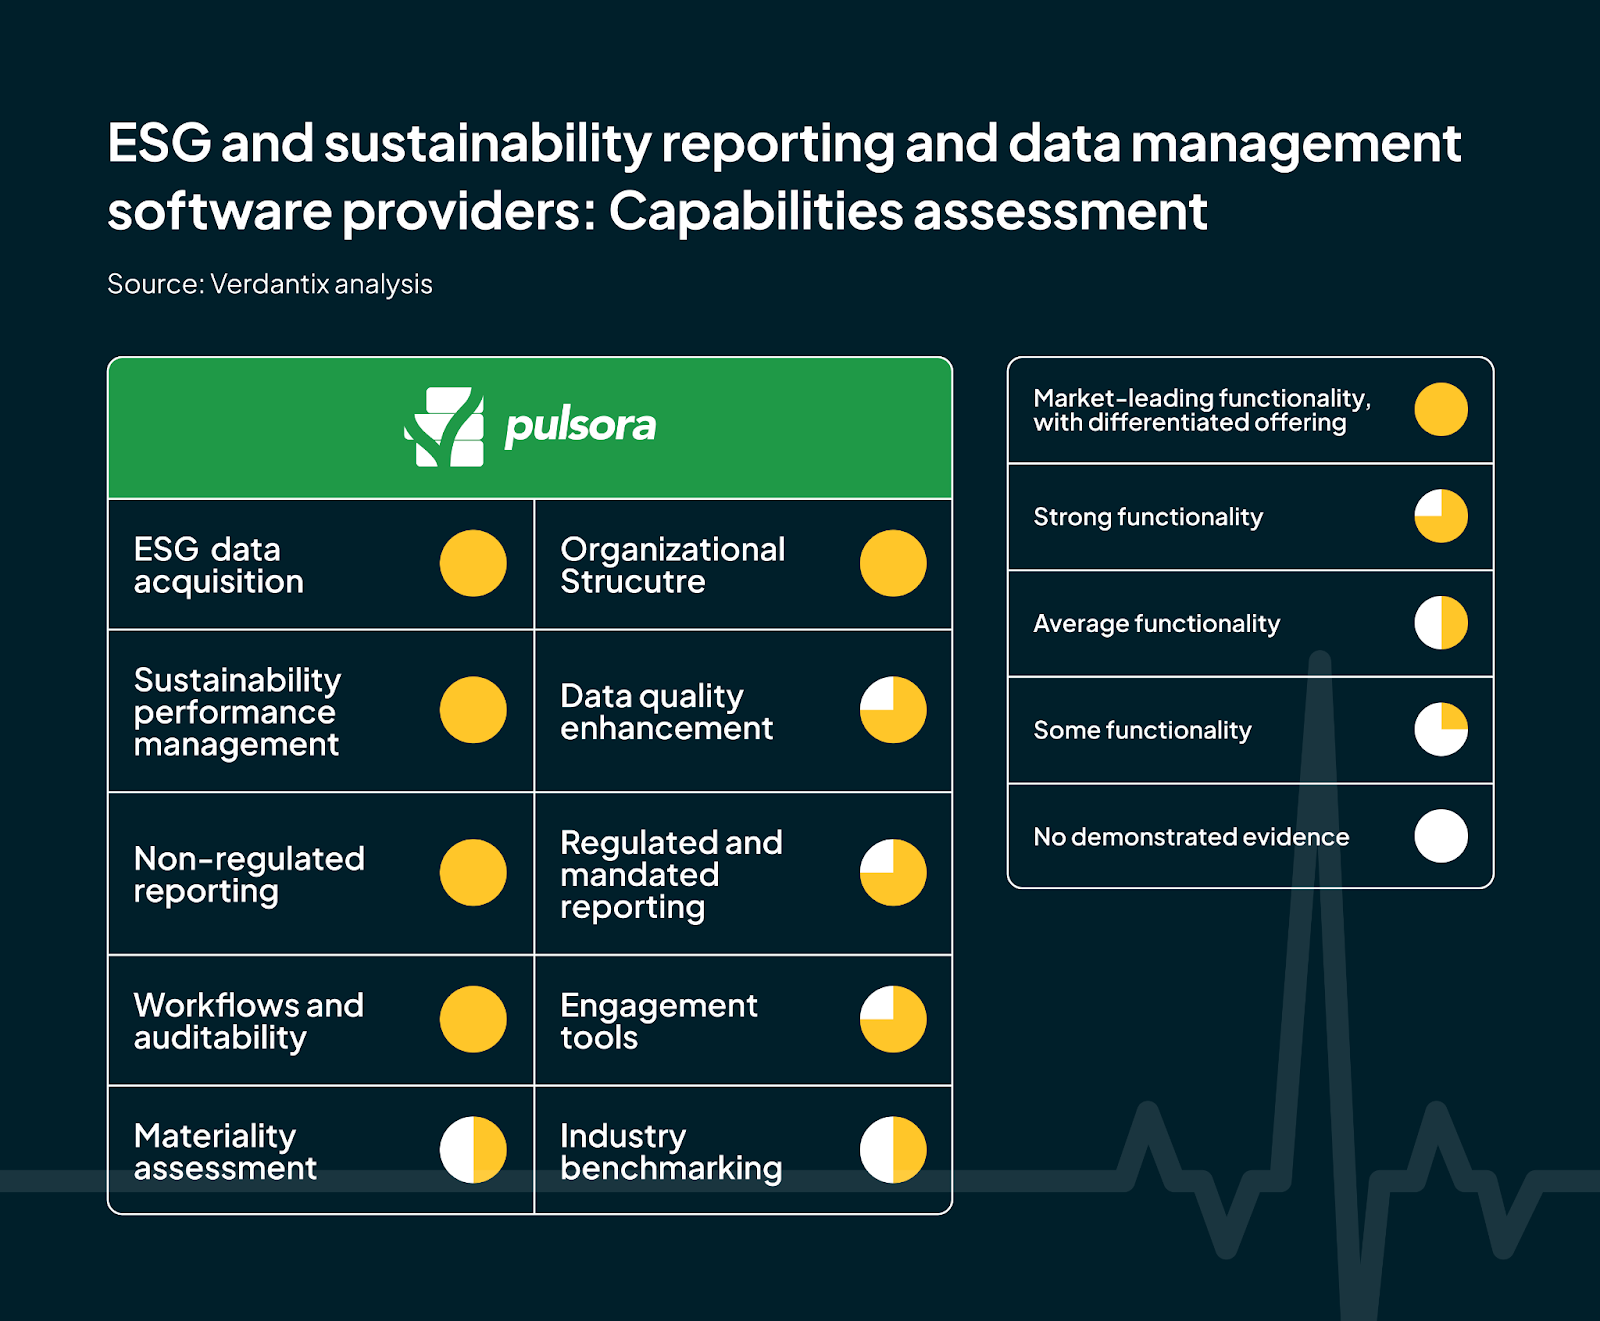Click the Materiality assessment half-filled circle
The width and height of the screenshot is (1600, 1321).
(473, 1150)
